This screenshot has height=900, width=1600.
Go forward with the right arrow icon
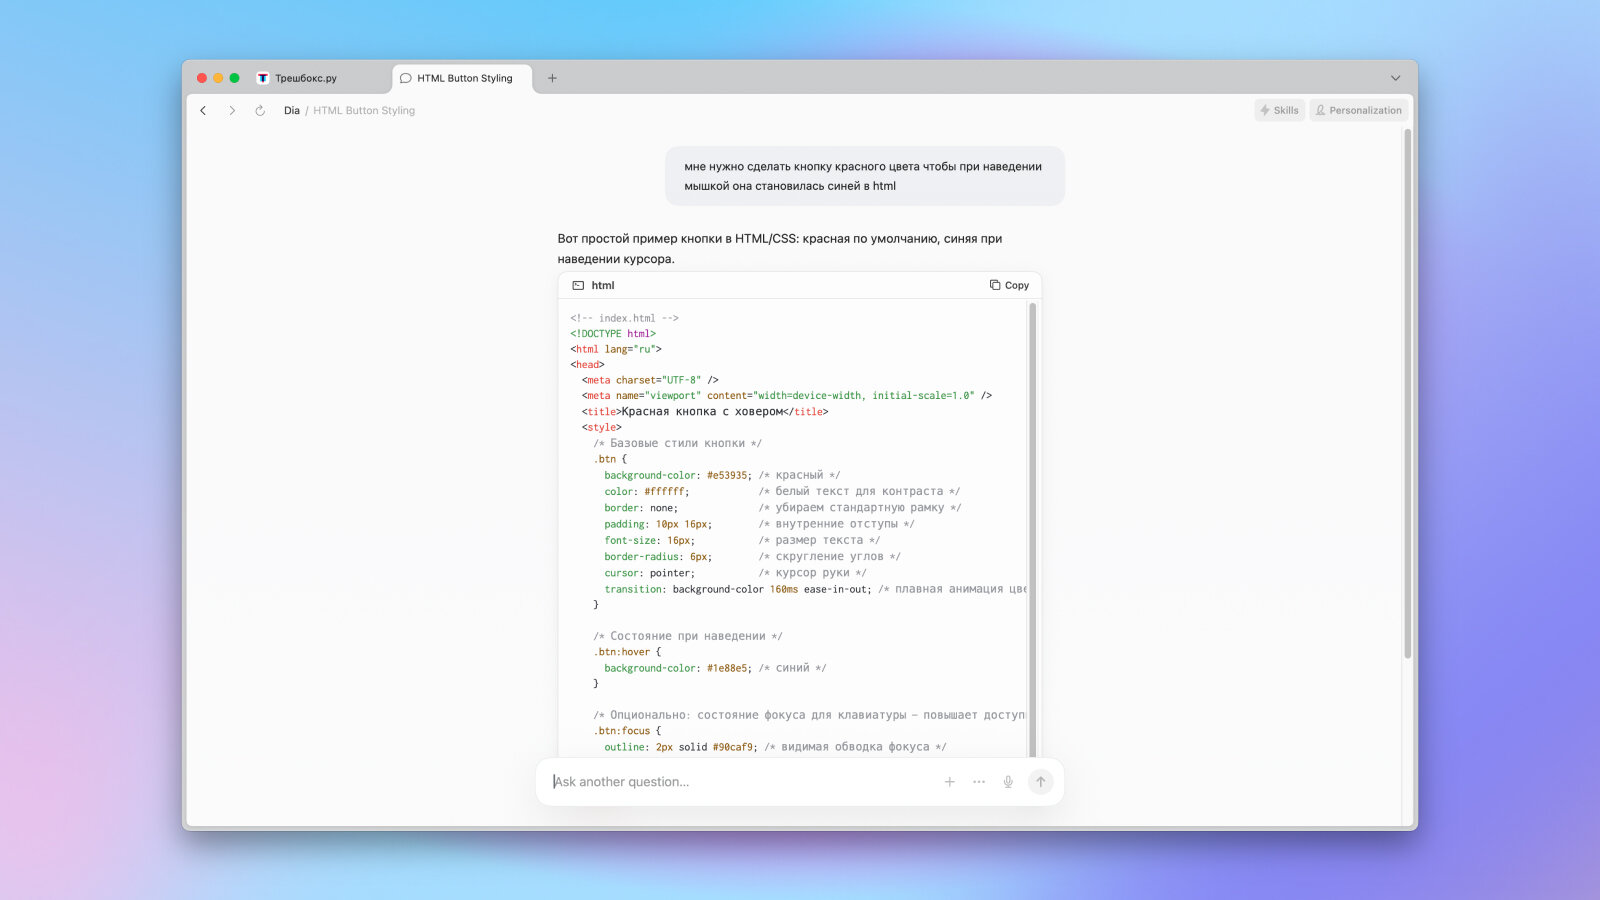[232, 111]
